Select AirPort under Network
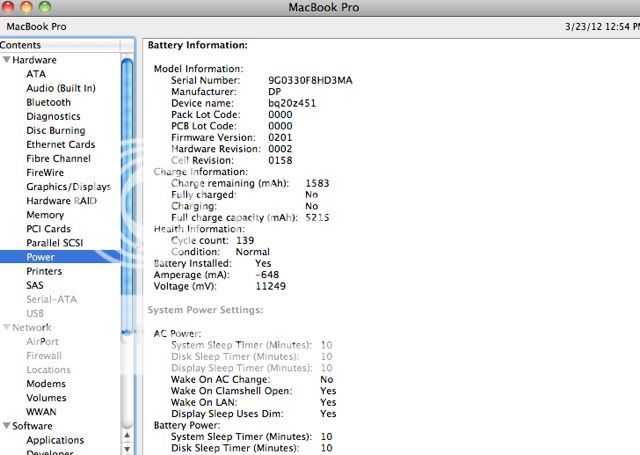Image resolution: width=640 pixels, height=455 pixels. 42,342
